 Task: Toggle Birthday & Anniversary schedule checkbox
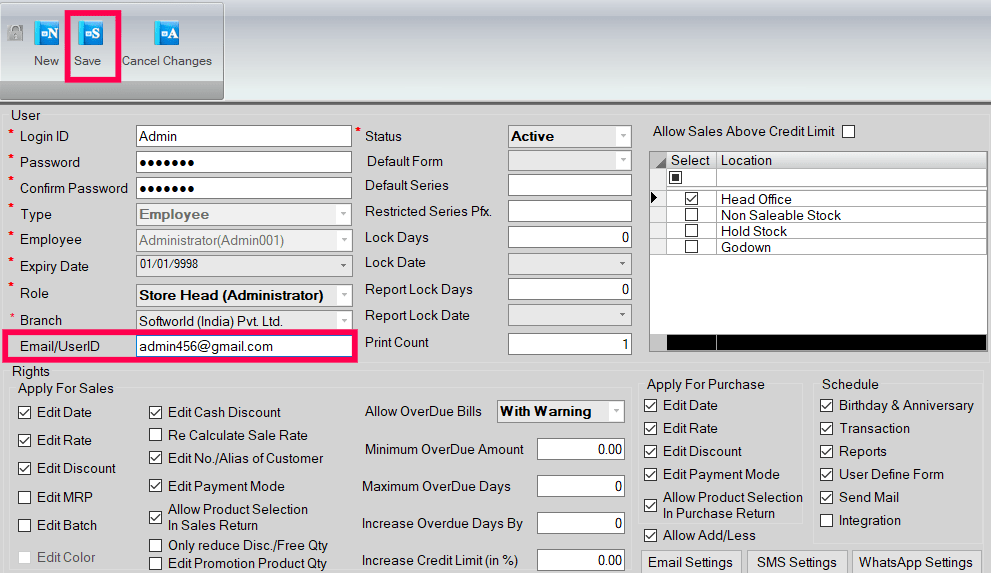[x=826, y=406]
